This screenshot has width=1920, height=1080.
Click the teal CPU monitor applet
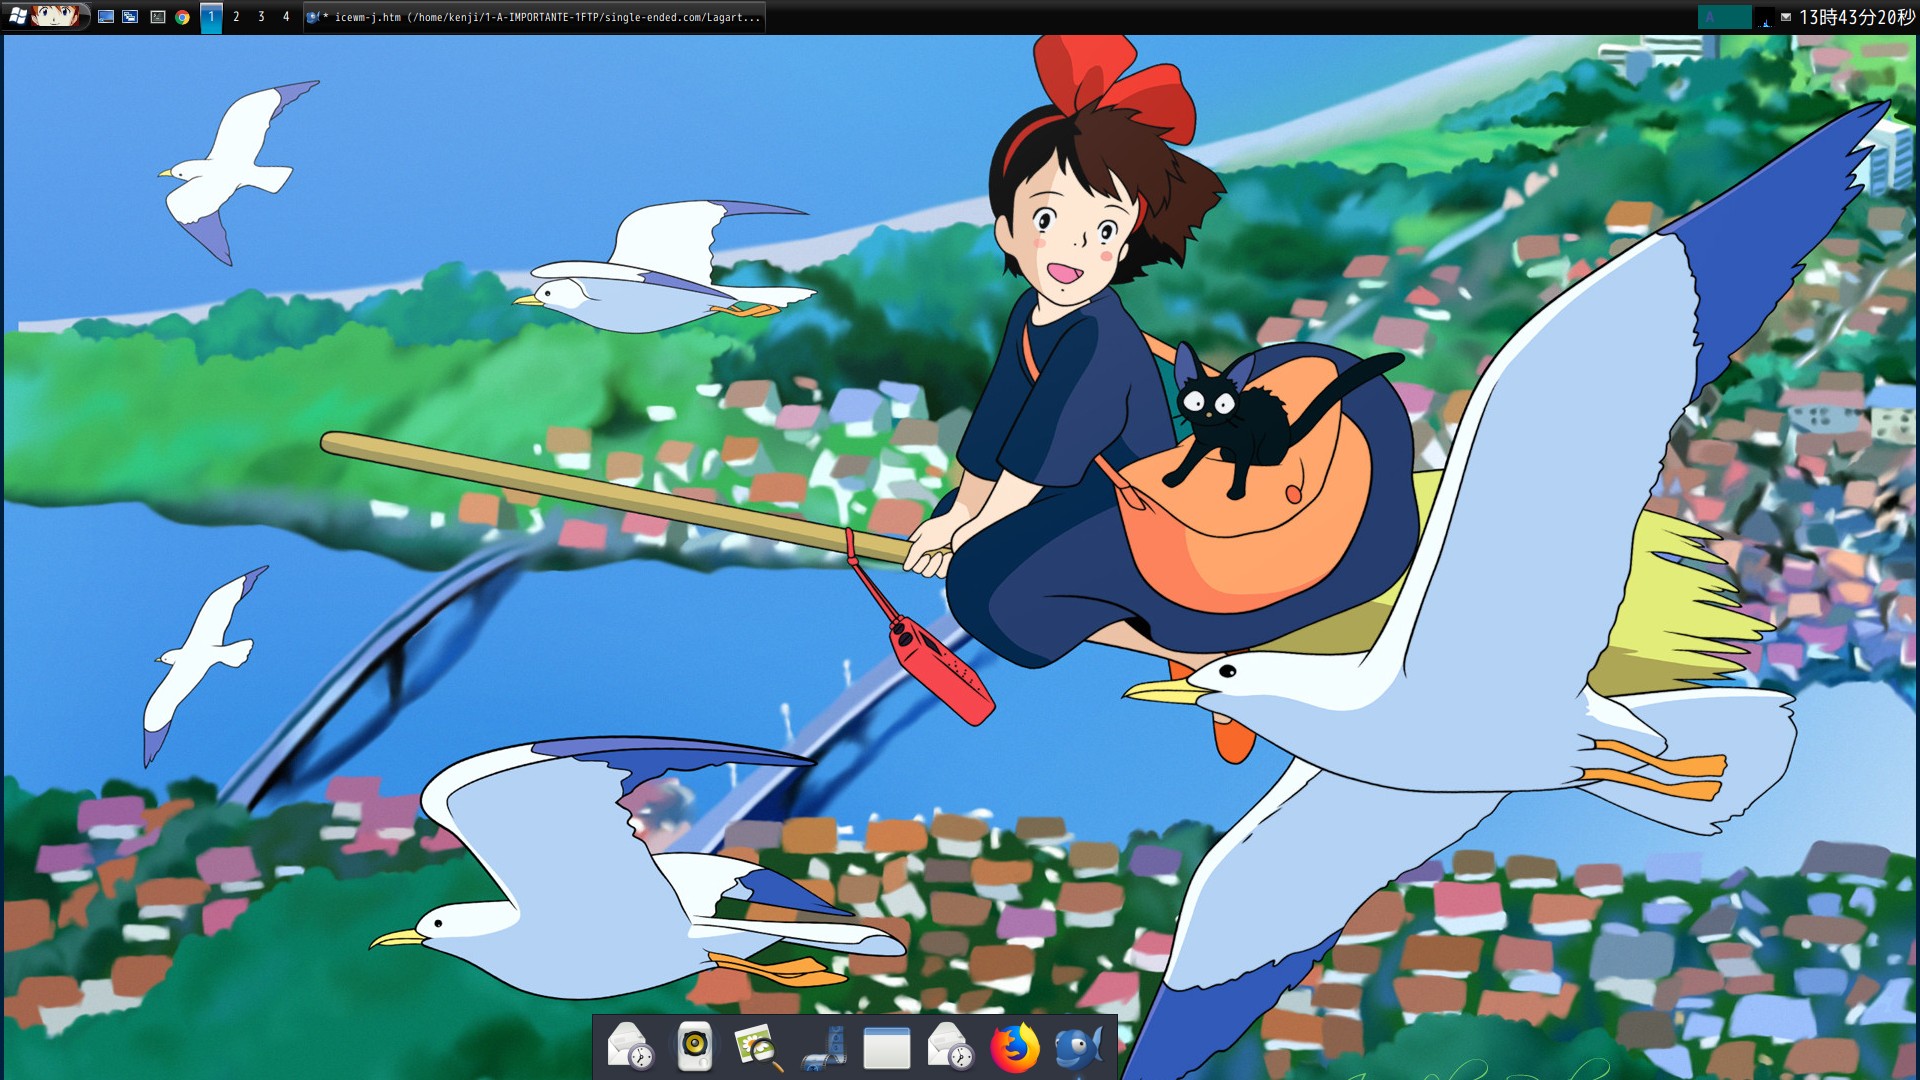(1723, 17)
